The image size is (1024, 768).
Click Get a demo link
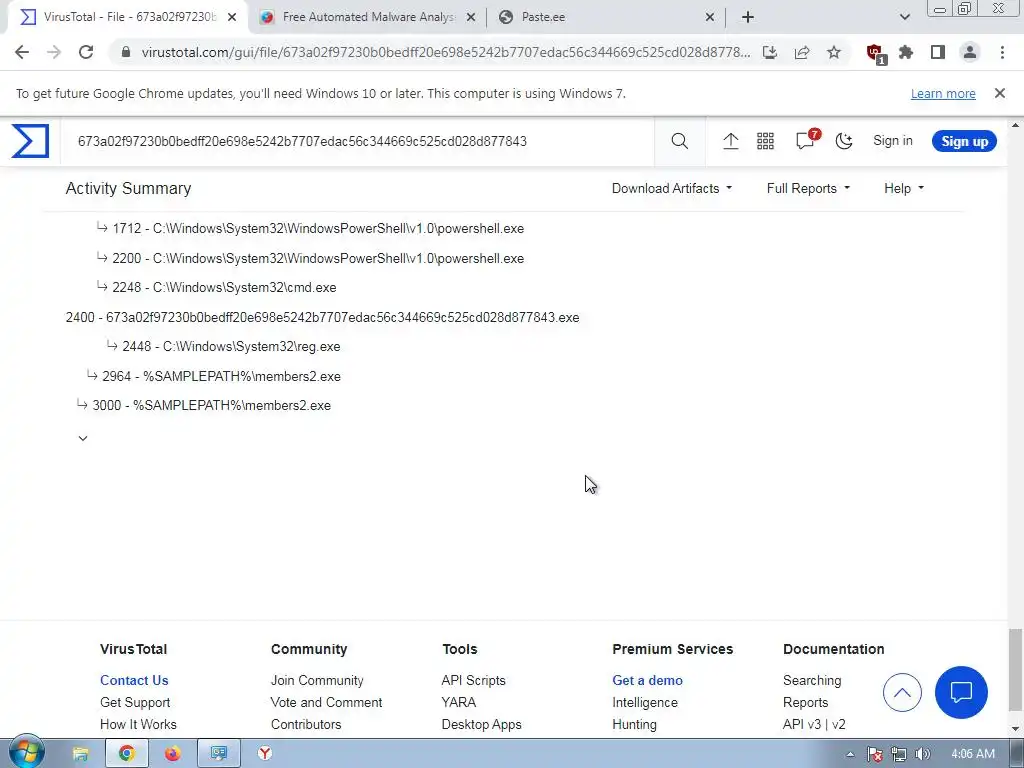click(647, 680)
